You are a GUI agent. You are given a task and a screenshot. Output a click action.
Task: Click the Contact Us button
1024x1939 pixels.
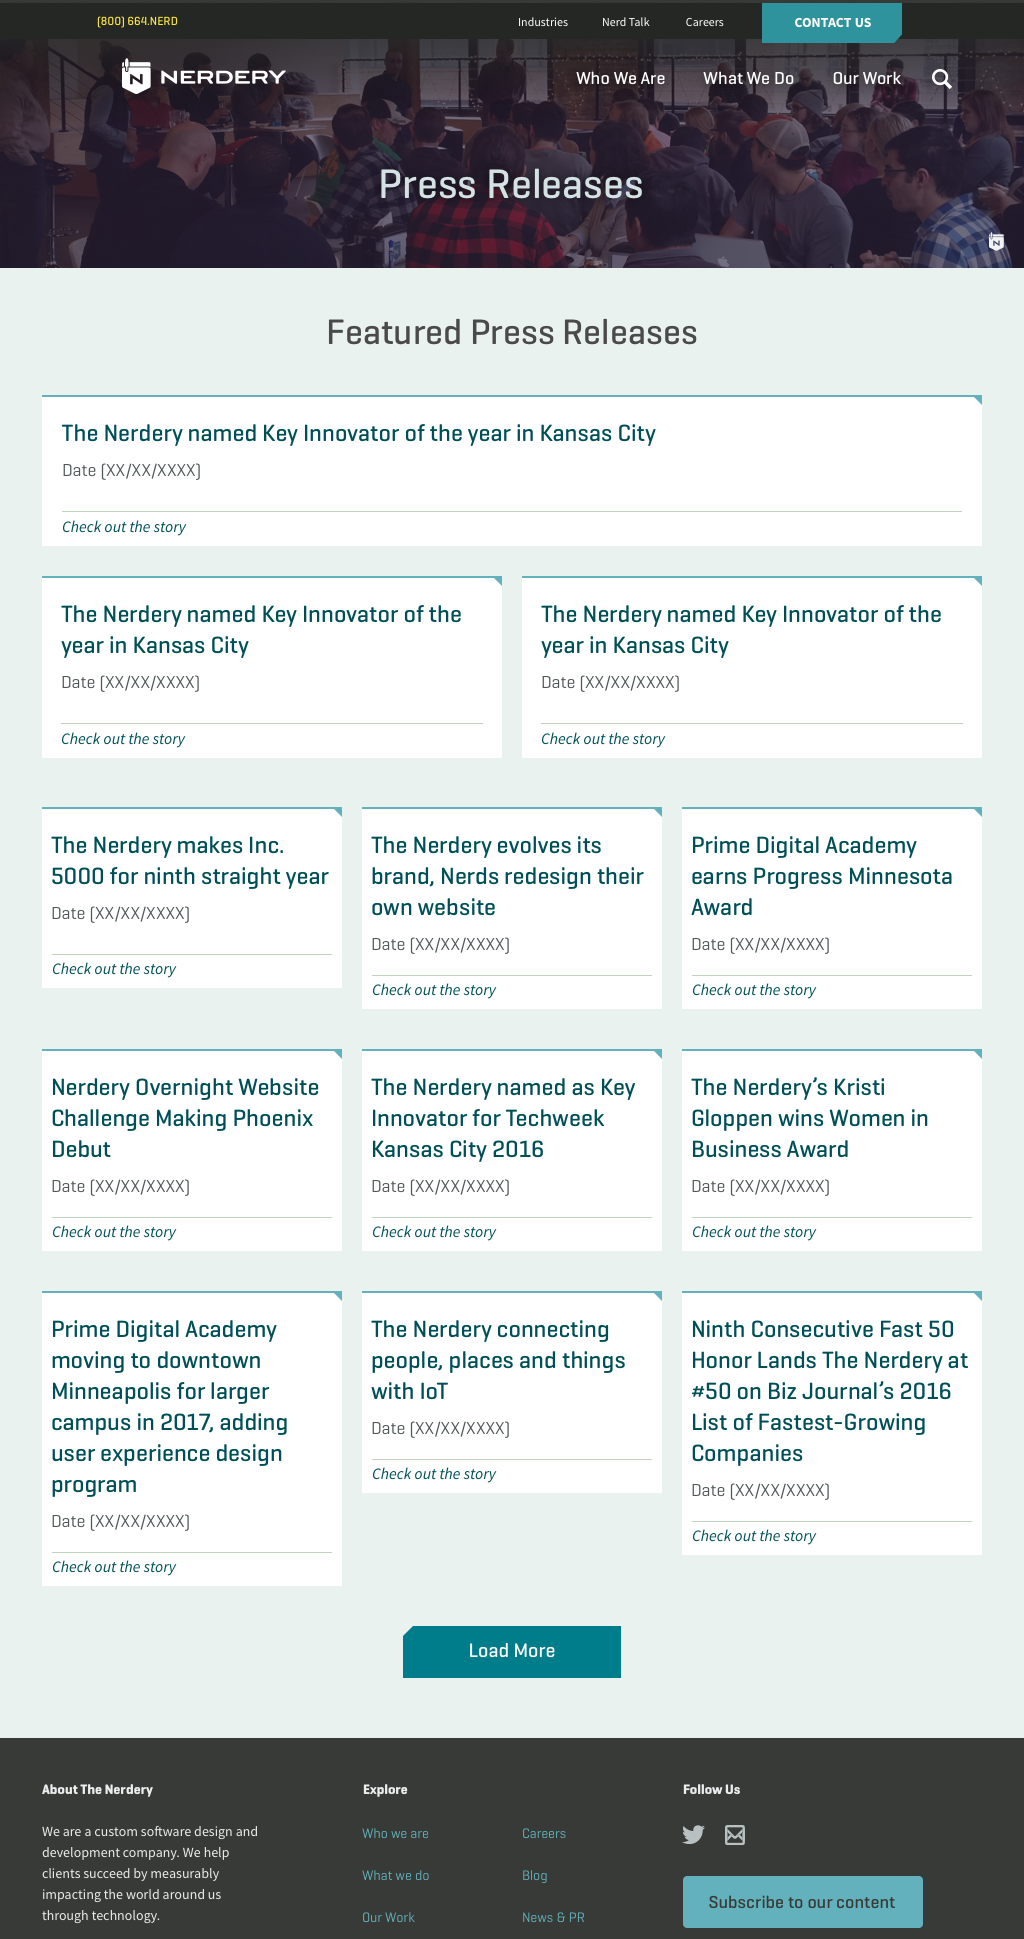832,23
